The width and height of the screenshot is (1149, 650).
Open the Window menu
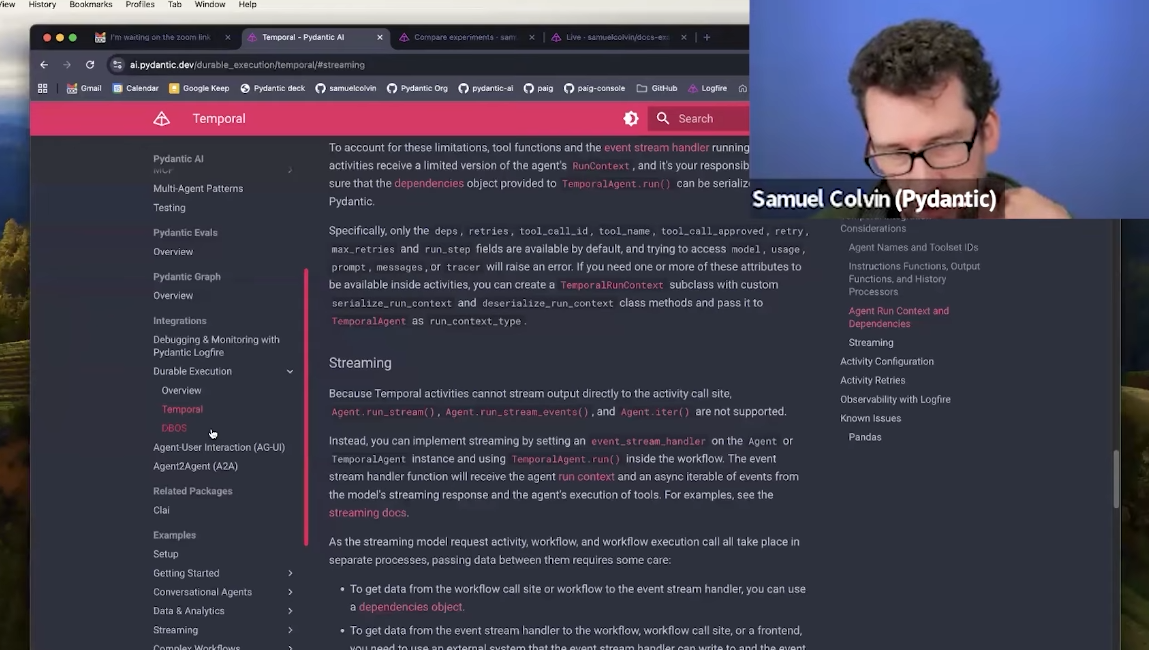[210, 4]
